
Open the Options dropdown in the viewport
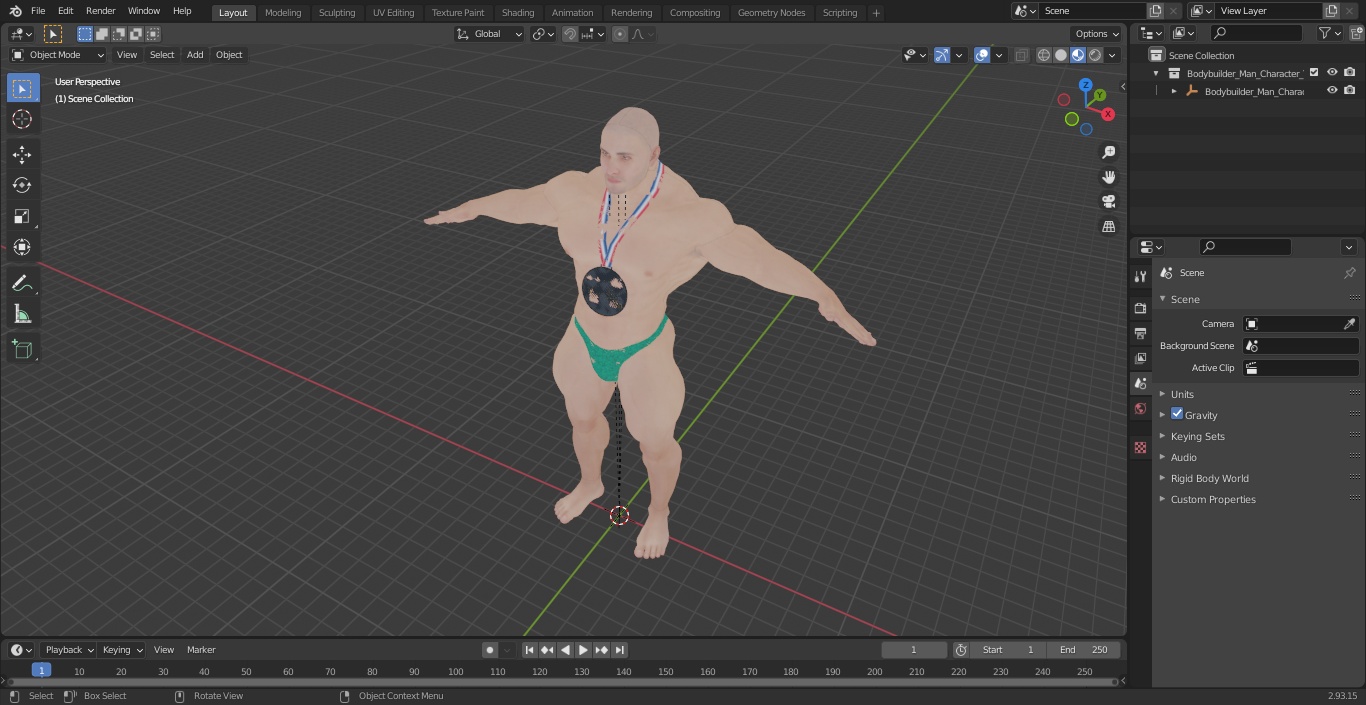(x=1098, y=34)
